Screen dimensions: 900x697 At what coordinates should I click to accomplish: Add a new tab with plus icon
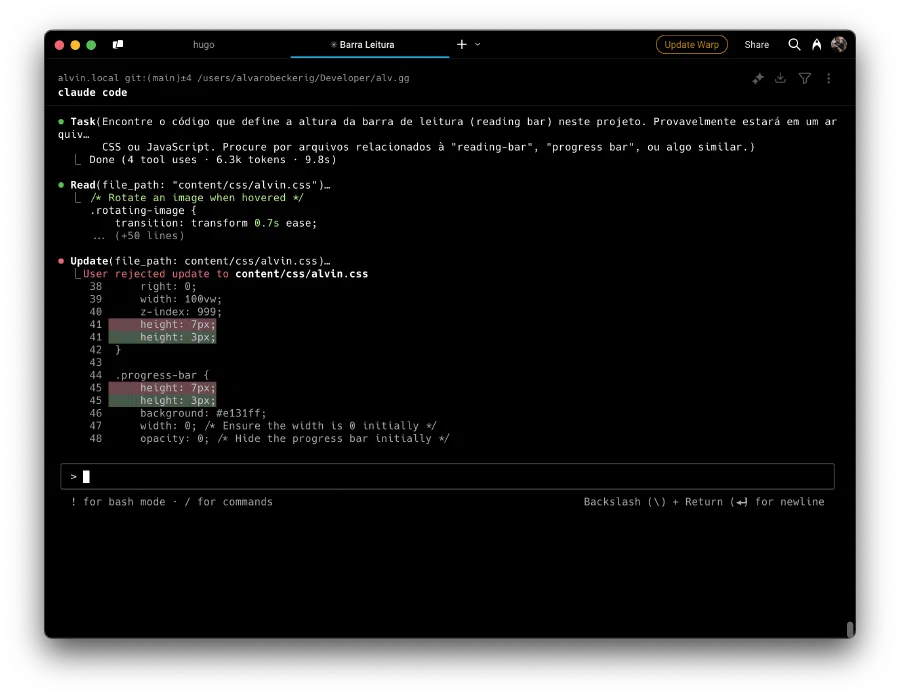click(x=461, y=44)
